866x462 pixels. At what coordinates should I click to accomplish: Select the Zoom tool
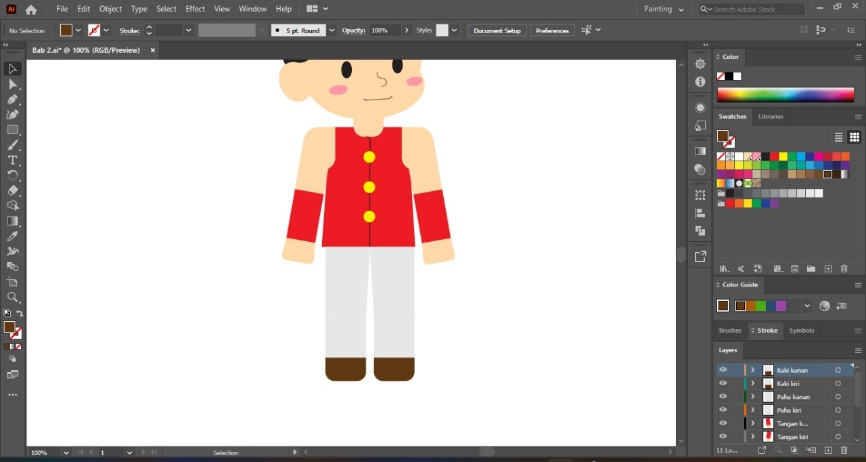12,298
